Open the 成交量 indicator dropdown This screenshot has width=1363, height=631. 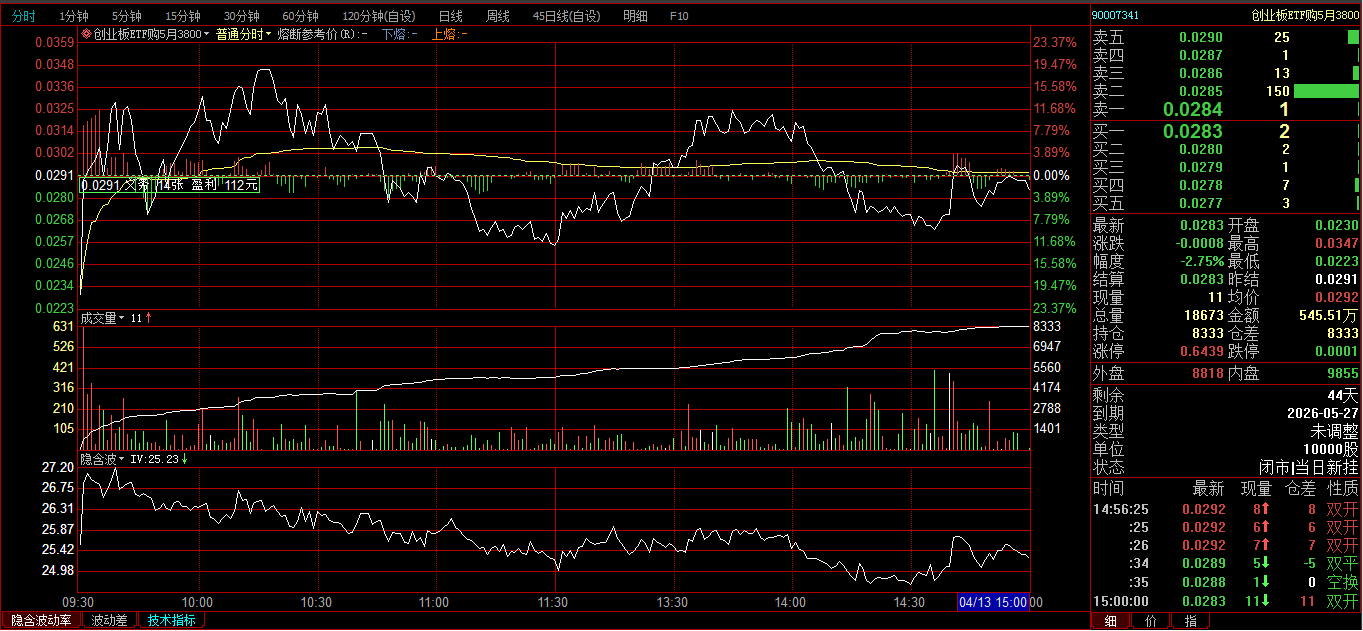pyautogui.click(x=102, y=318)
